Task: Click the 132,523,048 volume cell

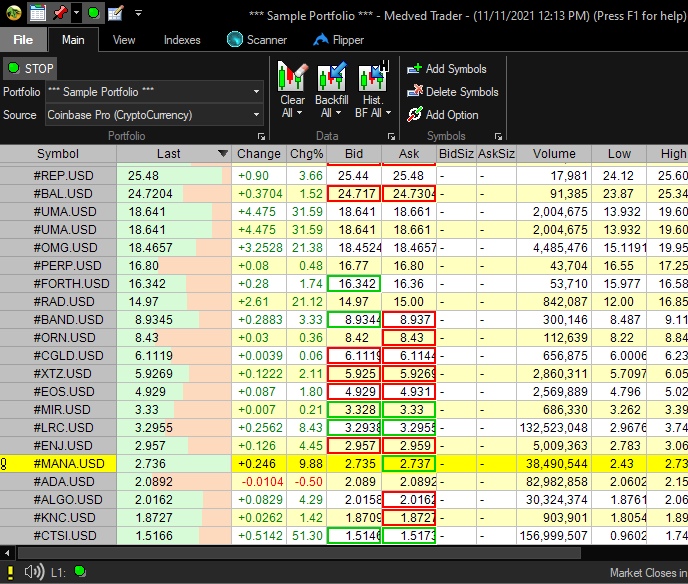Action: click(554, 427)
